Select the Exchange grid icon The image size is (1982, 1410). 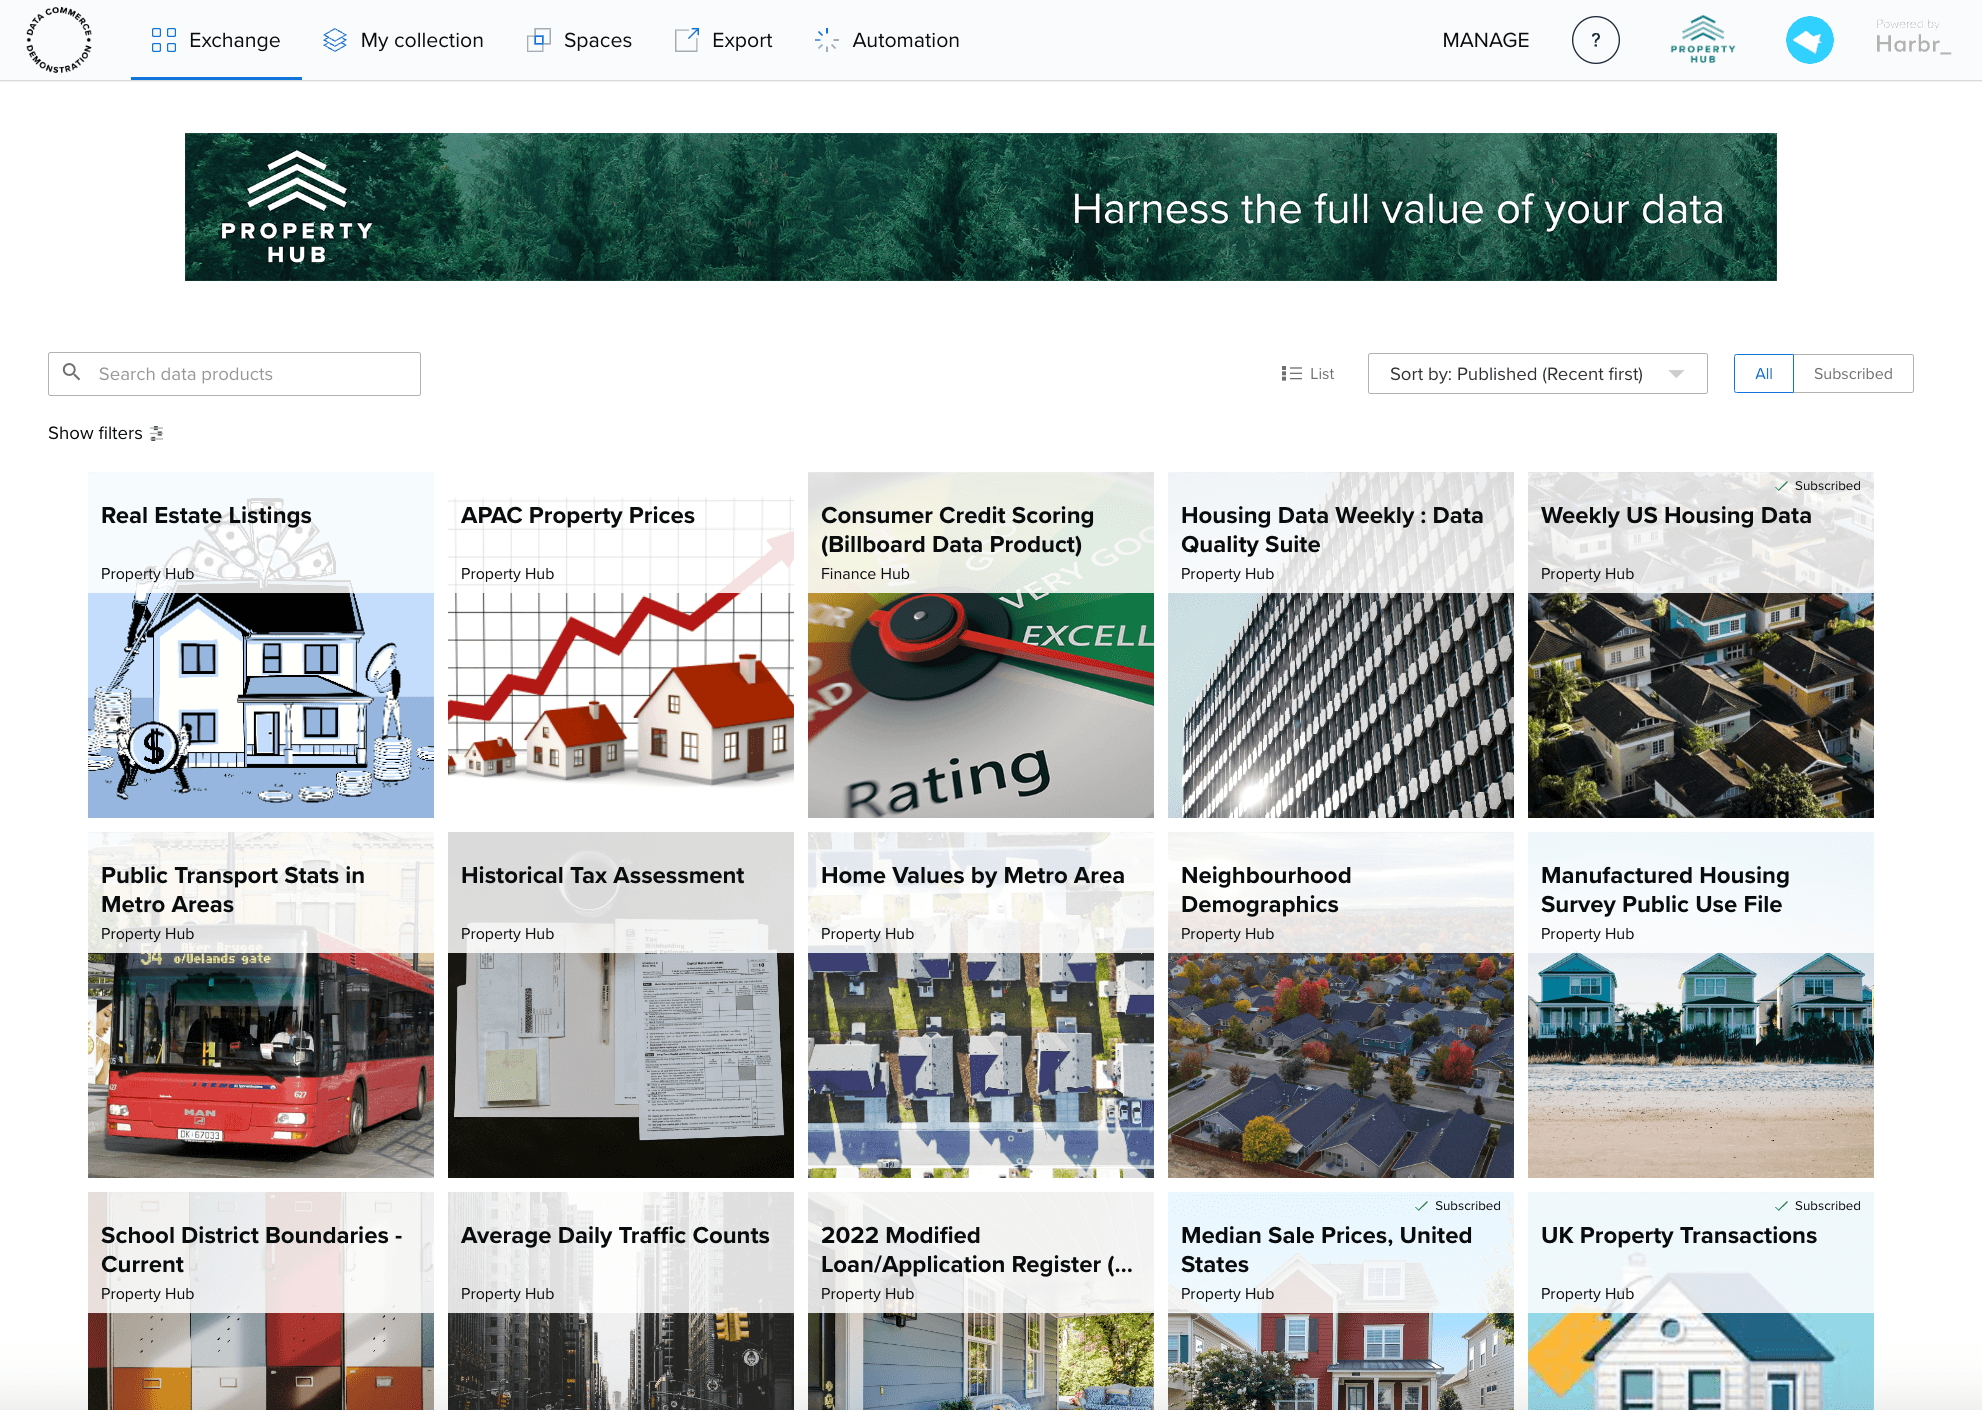(162, 40)
